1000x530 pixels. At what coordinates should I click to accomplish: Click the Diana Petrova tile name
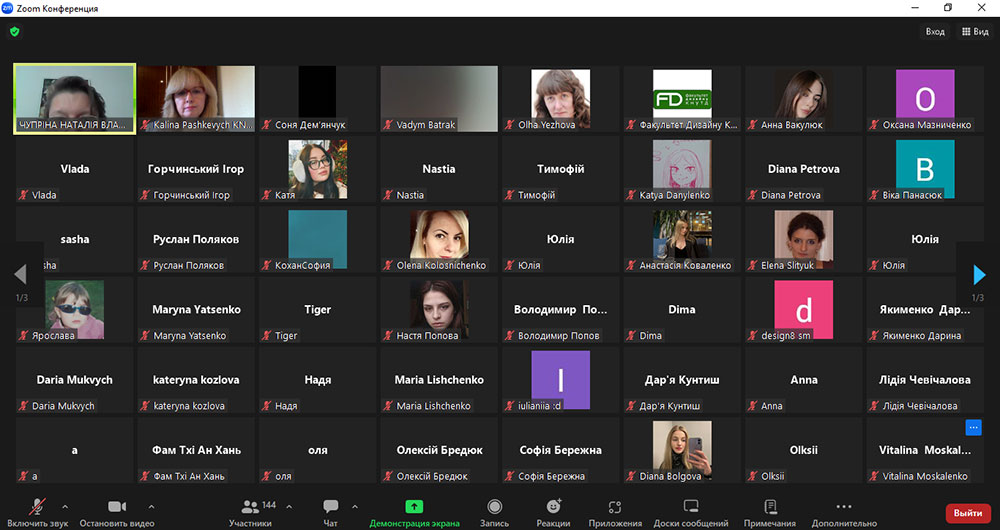pyautogui.click(x=804, y=169)
